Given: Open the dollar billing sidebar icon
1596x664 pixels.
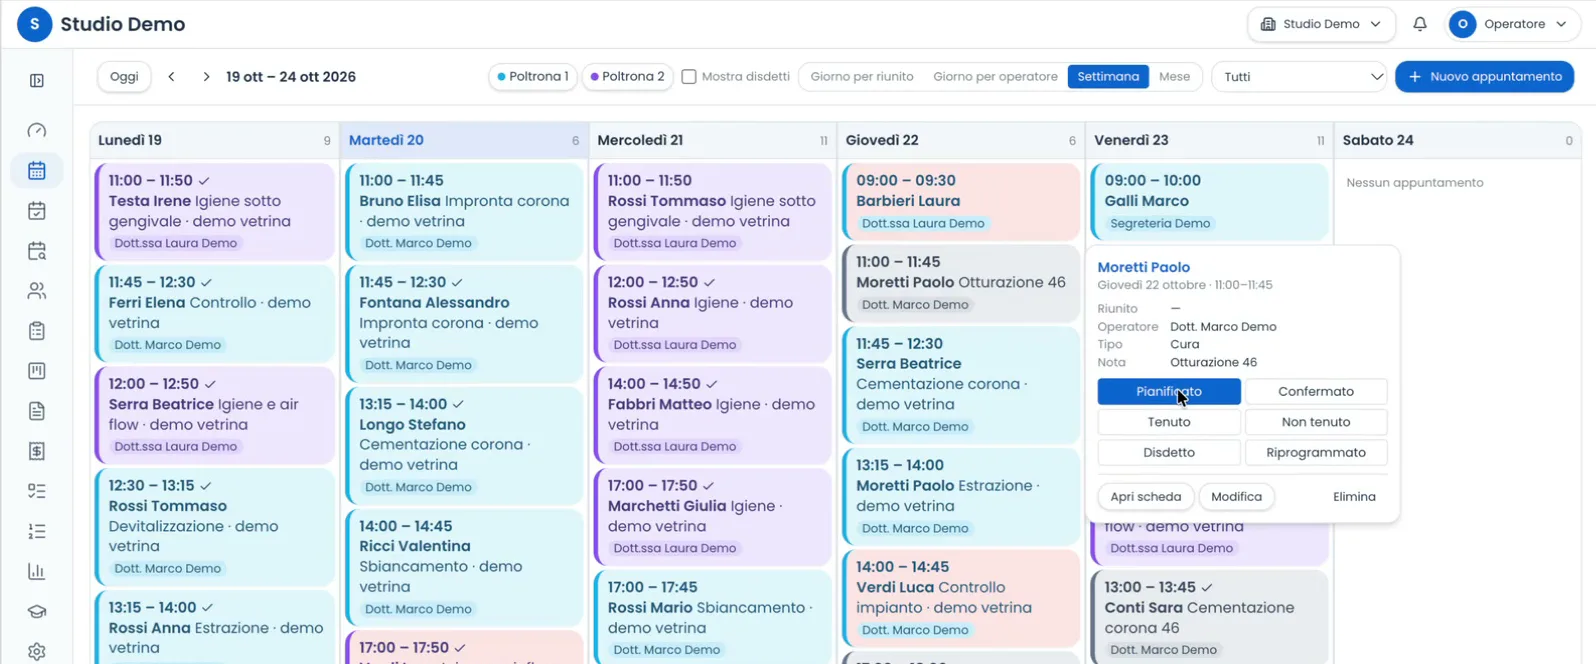Looking at the screenshot, I should tap(37, 451).
